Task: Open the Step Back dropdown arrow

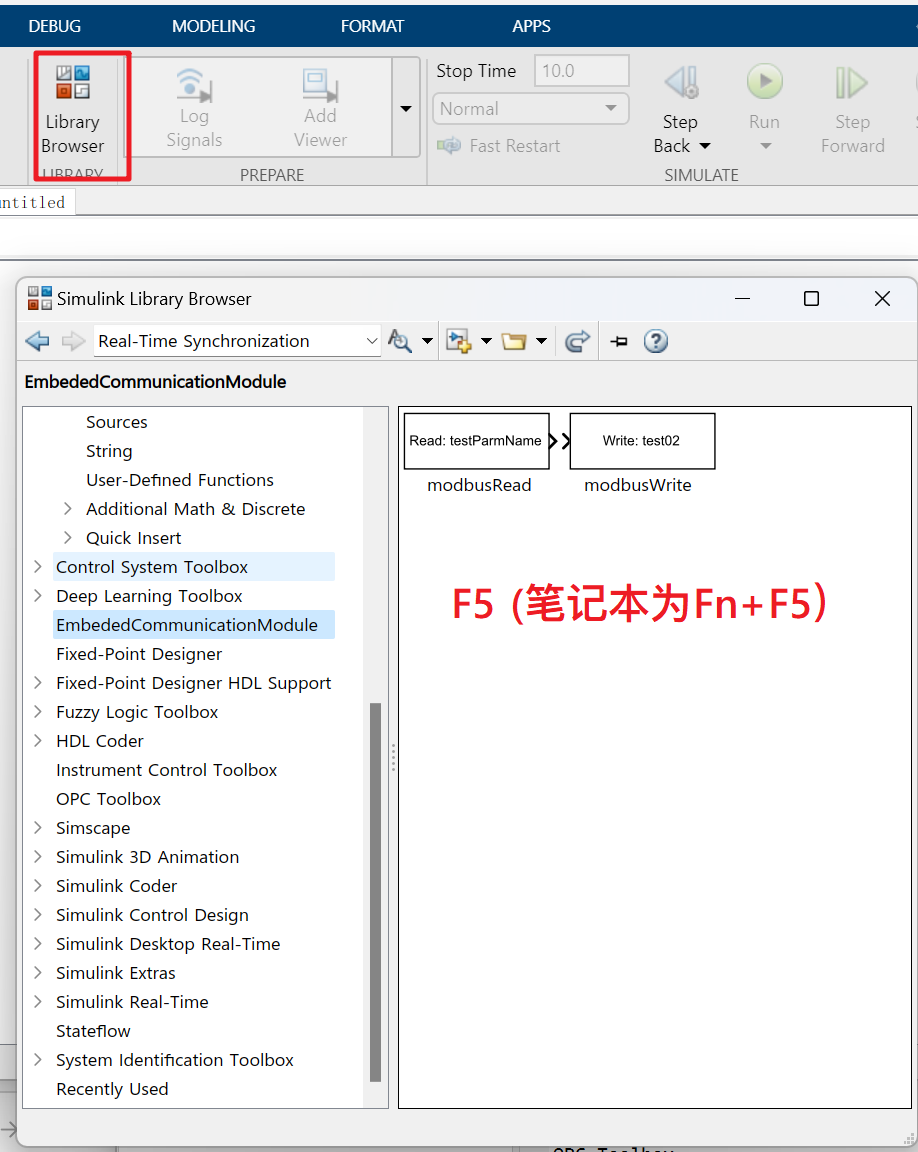Action: pos(705,146)
